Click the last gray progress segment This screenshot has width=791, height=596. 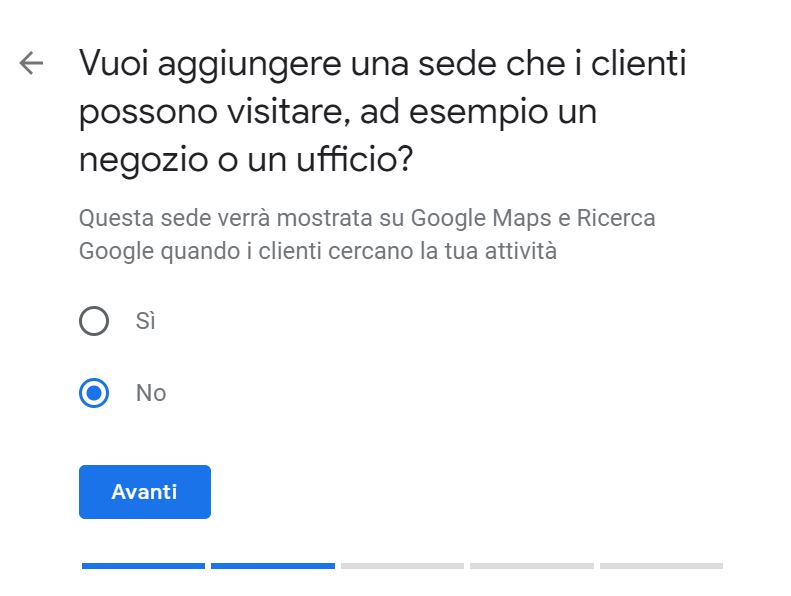(661, 566)
